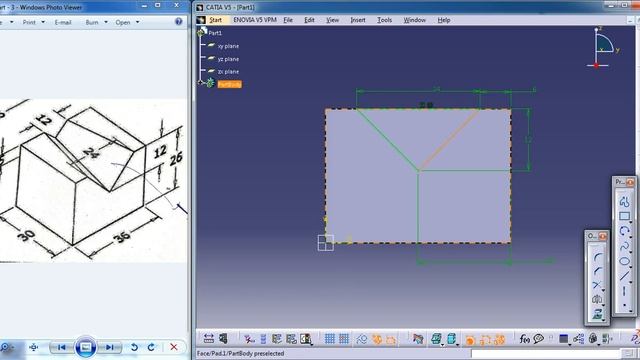The image size is (640, 360).
Task: Start slideshow in Photo Viewer
Action: (x=85, y=347)
